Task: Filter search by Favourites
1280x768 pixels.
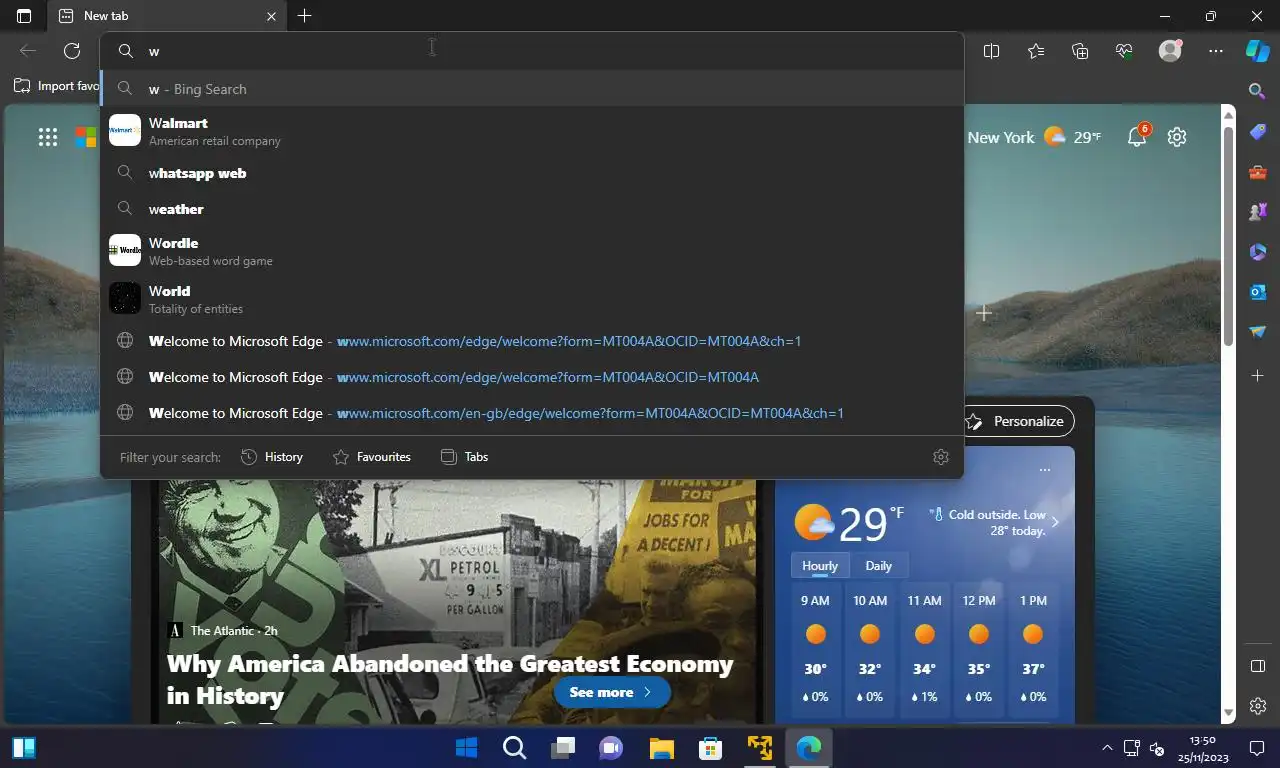Action: click(x=372, y=457)
